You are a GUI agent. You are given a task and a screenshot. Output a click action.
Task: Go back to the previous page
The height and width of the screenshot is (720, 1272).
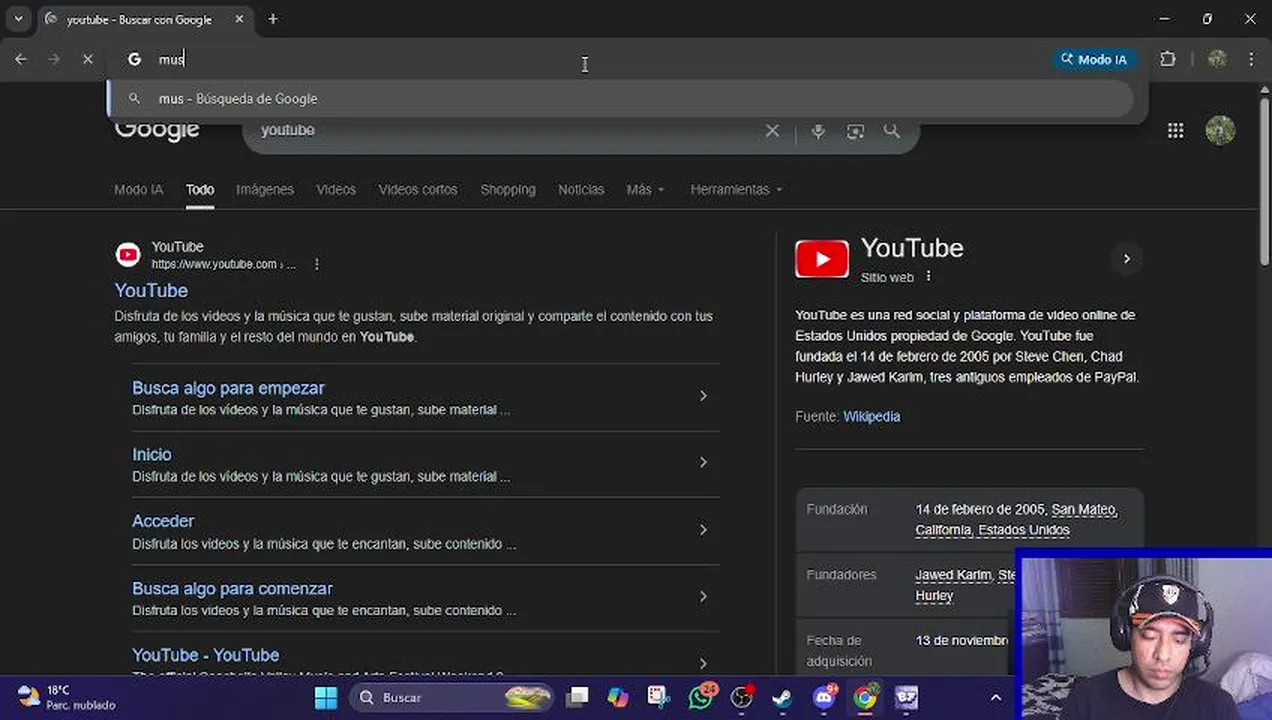coord(21,60)
